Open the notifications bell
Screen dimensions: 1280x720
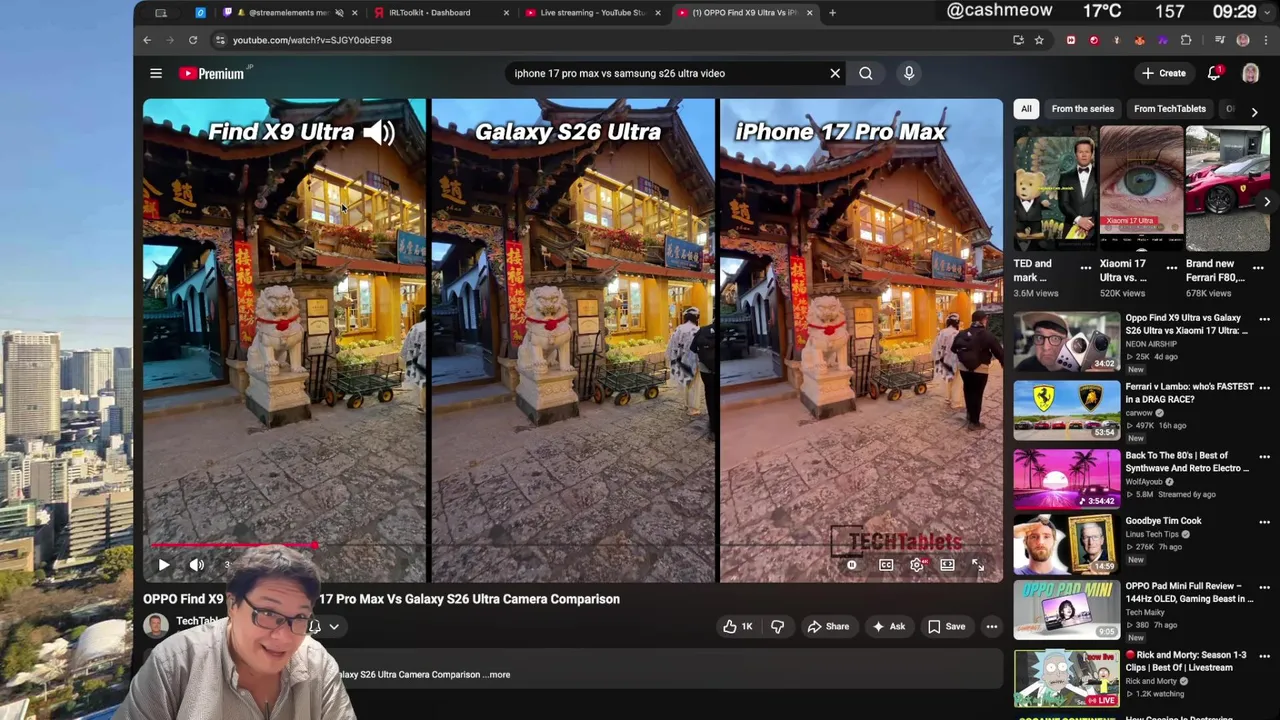[x=1214, y=73]
